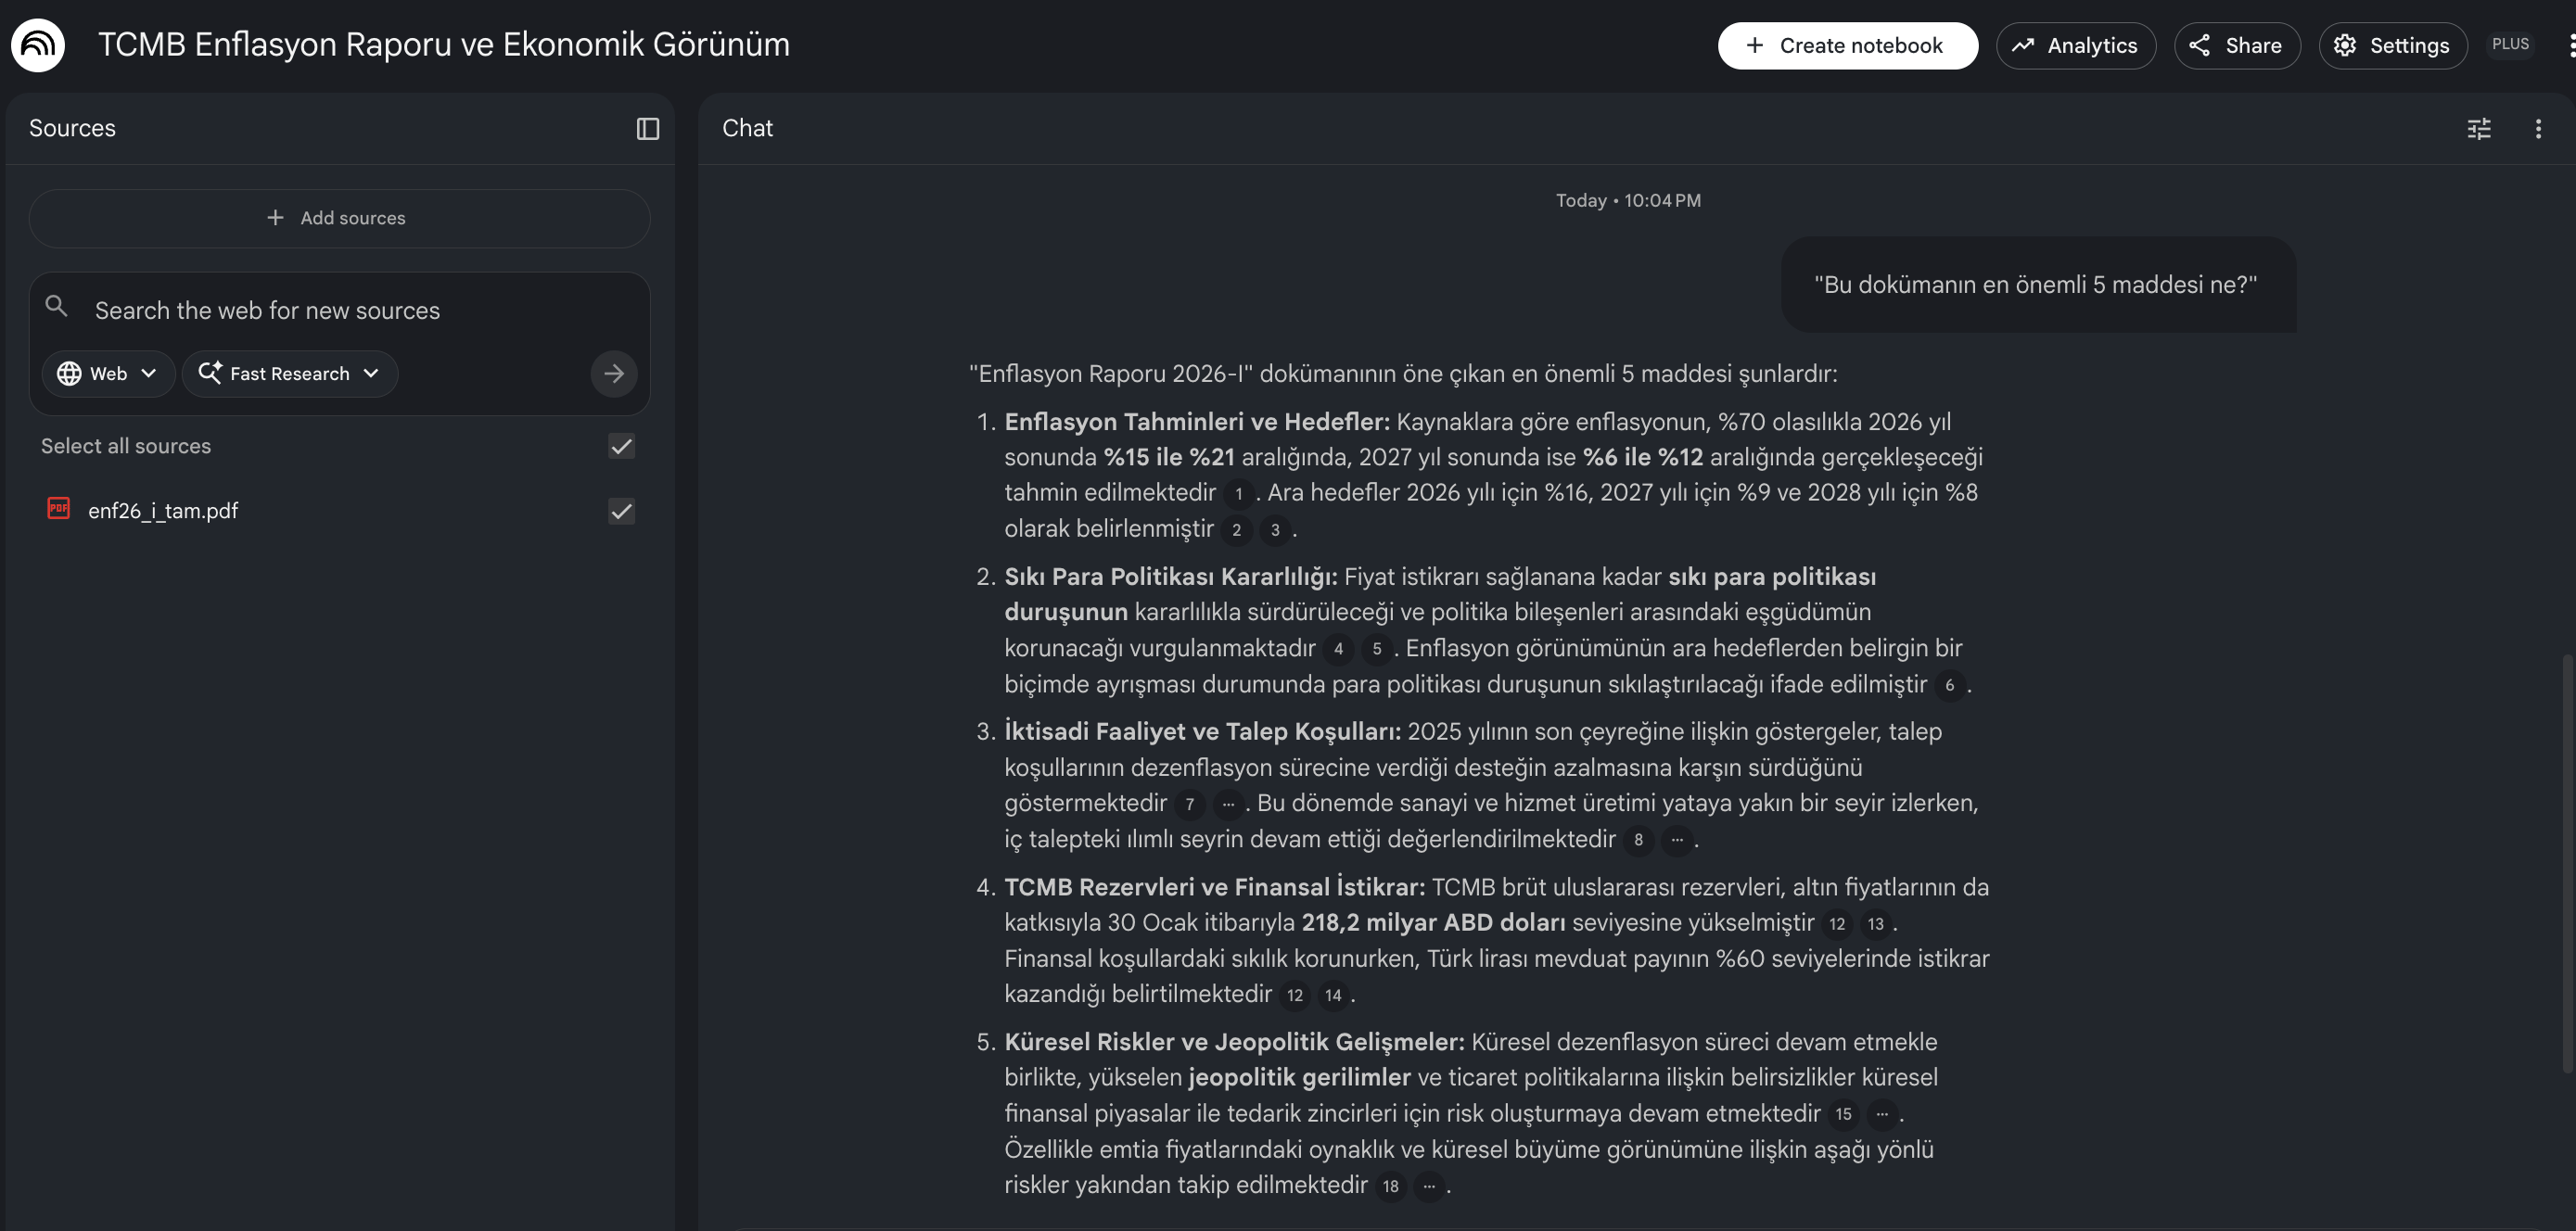Image resolution: width=2576 pixels, height=1231 pixels.
Task: Submit web search arrow button
Action: [613, 374]
